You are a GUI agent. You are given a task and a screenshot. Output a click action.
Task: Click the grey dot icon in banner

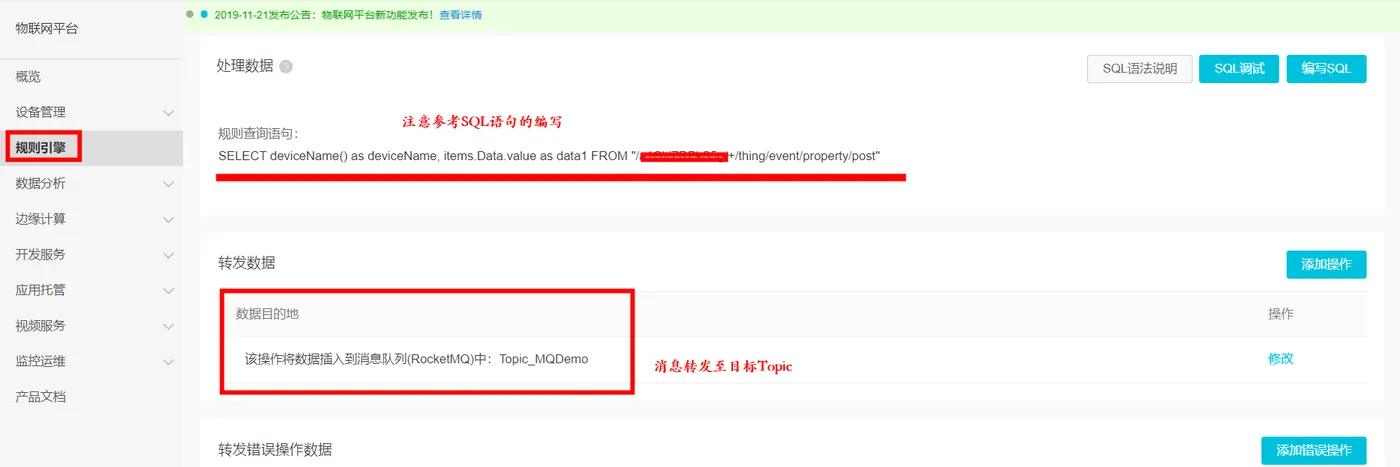point(190,15)
